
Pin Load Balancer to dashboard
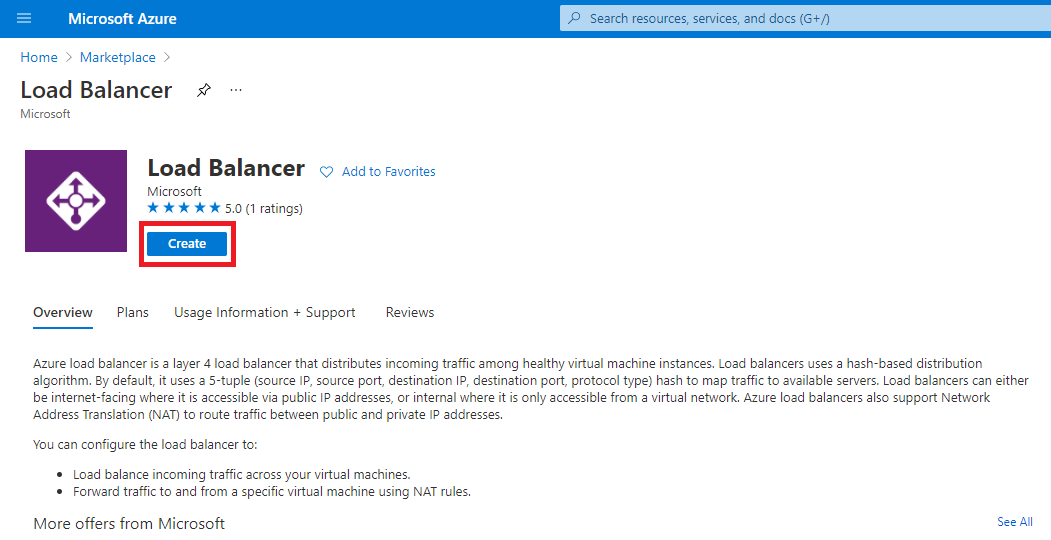pos(204,90)
